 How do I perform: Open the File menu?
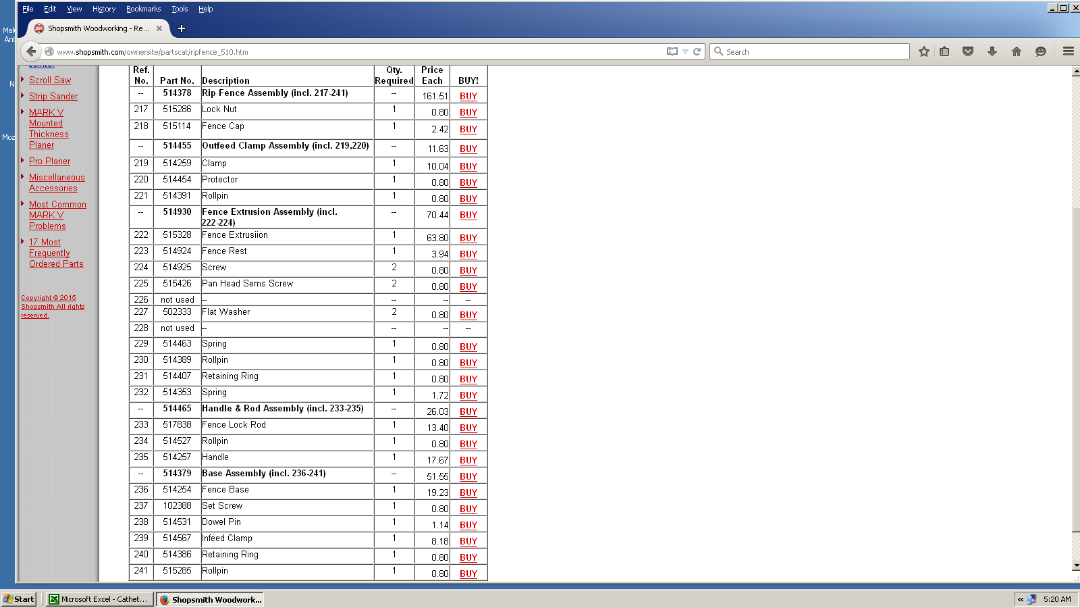(x=28, y=9)
